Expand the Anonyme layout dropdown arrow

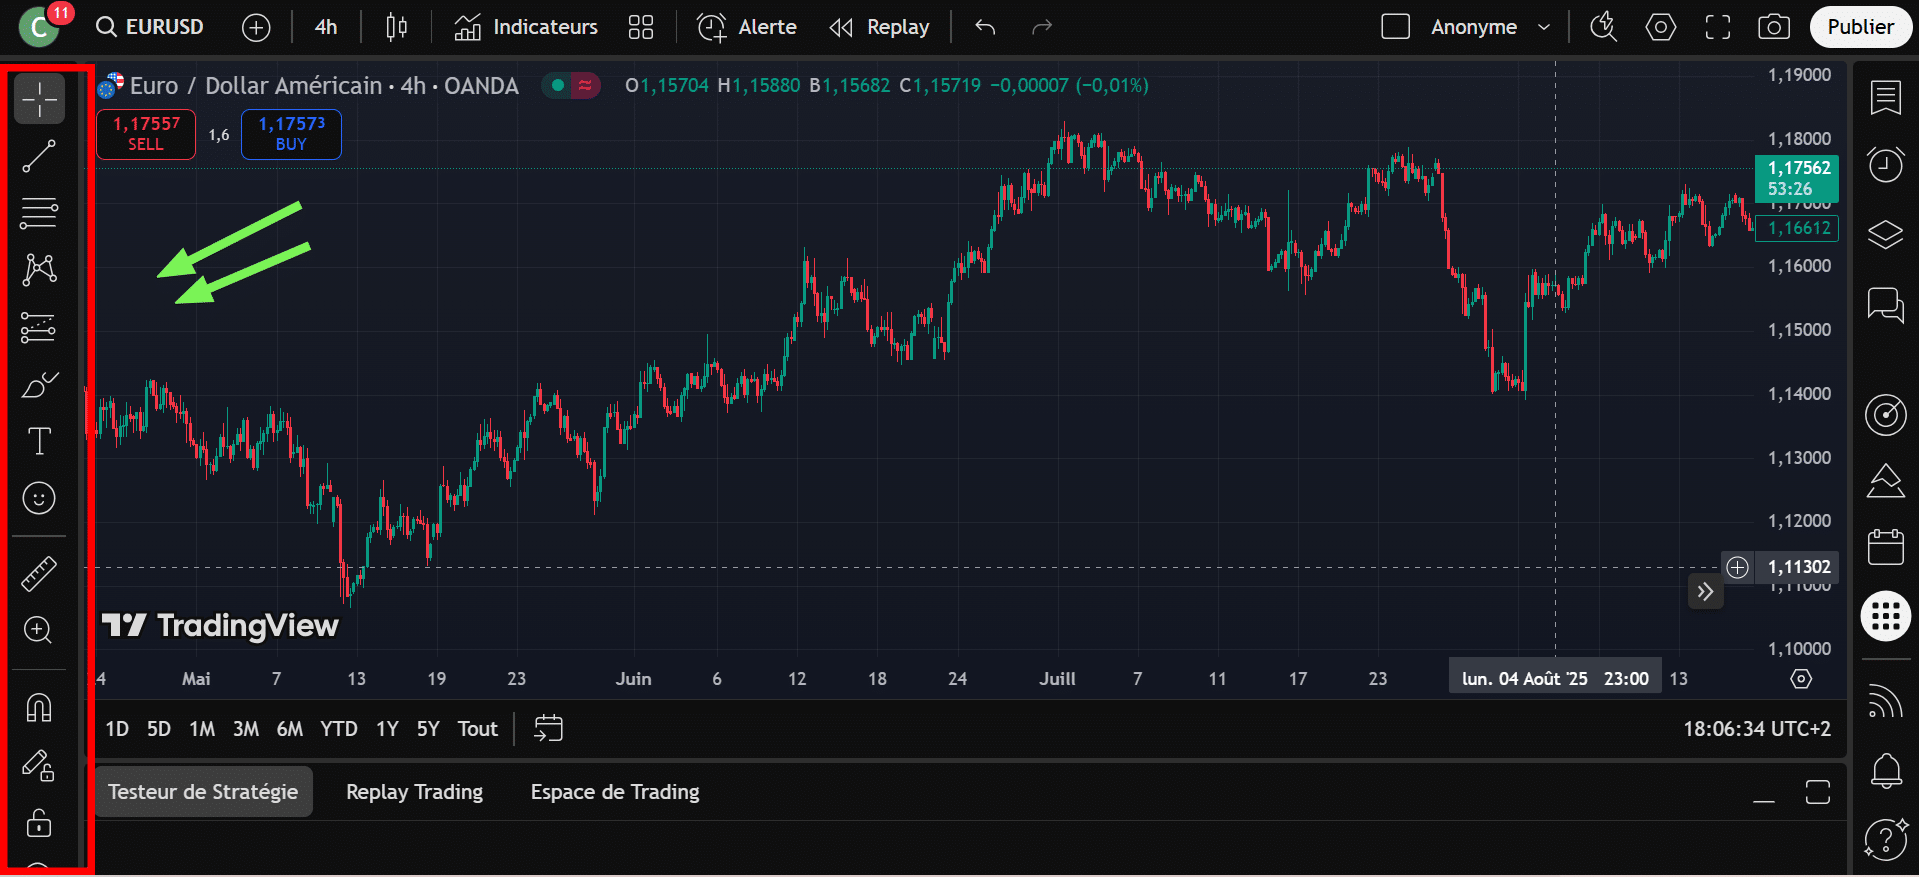pyautogui.click(x=1544, y=27)
